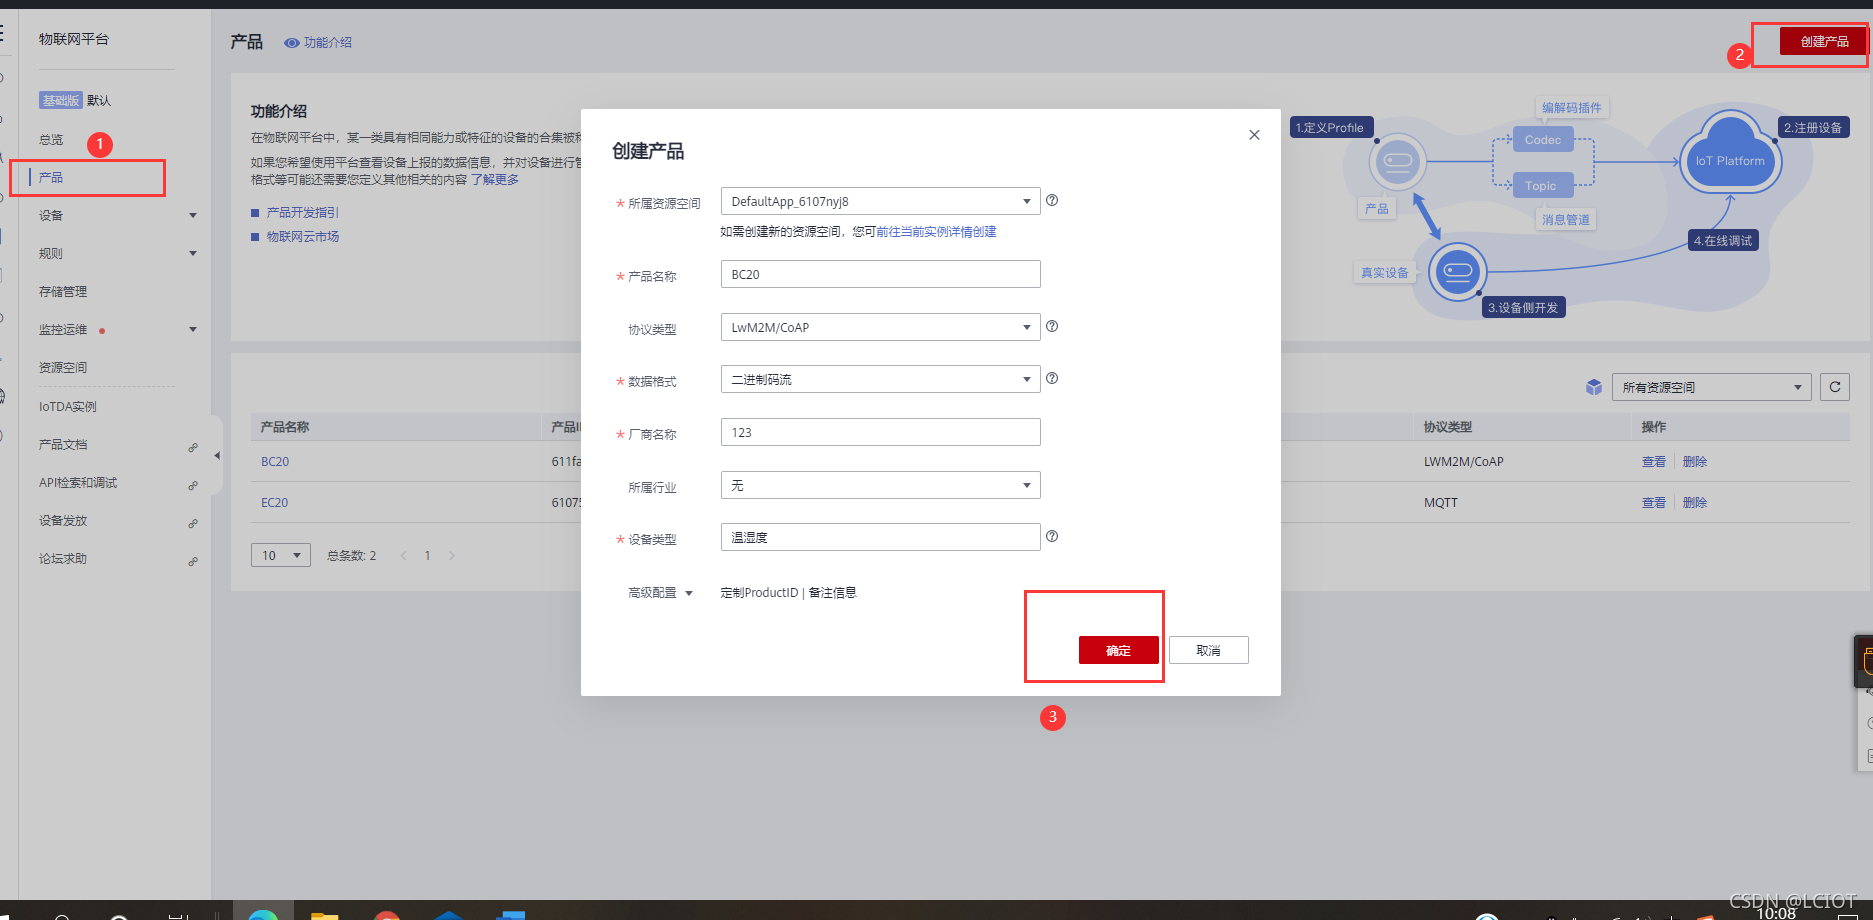This screenshot has height=920, width=1873.
Task: Open the 了解更多 link
Action: tap(495, 180)
